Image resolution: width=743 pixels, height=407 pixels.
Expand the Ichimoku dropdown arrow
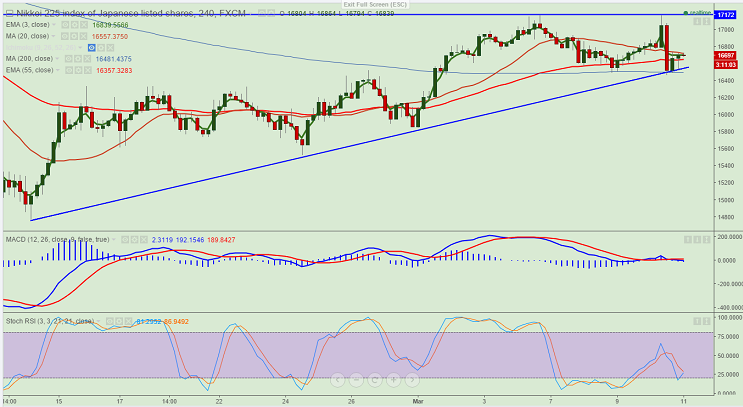80,48
